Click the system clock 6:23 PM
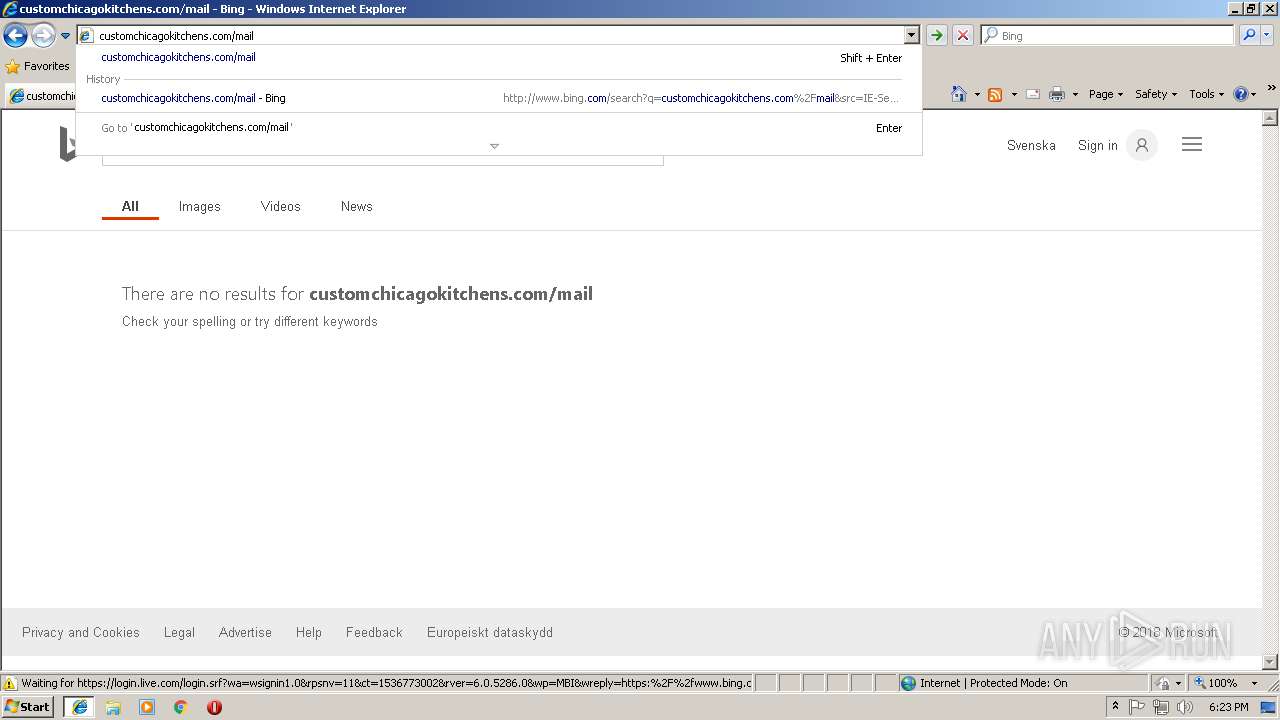The image size is (1280, 720). [1228, 707]
